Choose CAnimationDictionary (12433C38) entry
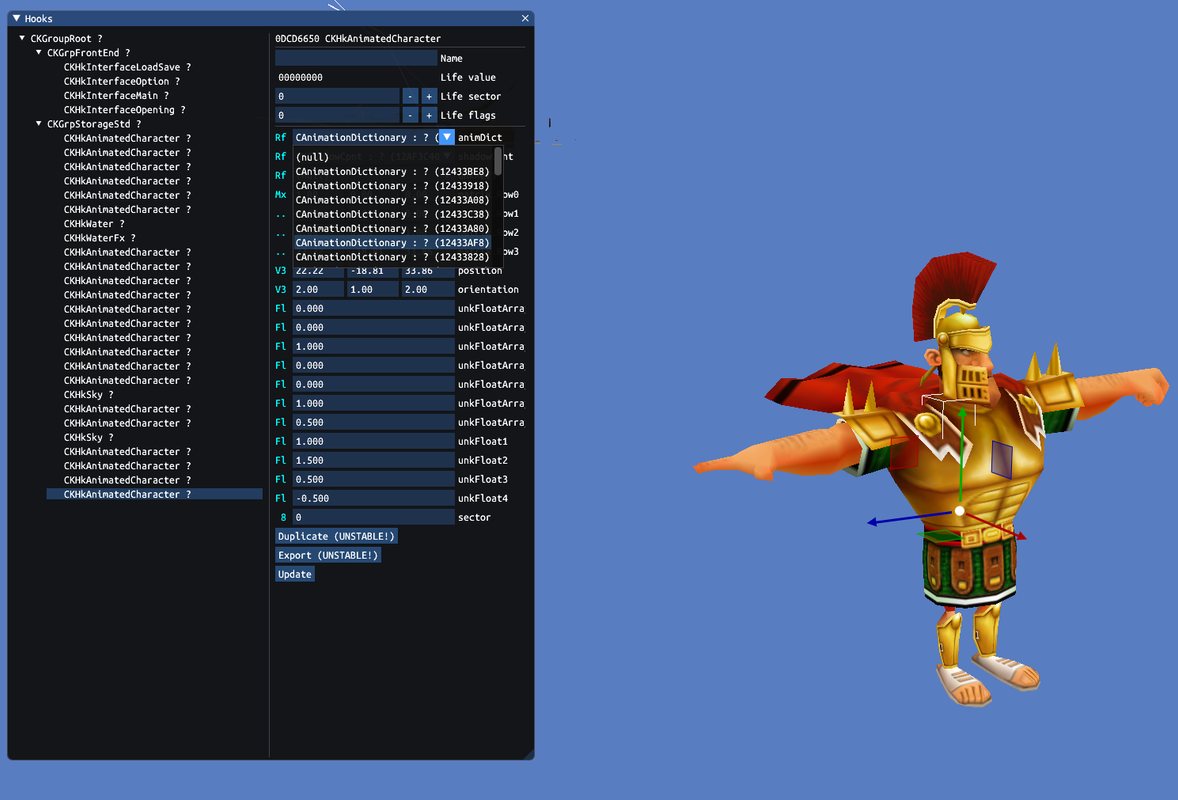This screenshot has height=800, width=1178. click(x=392, y=214)
